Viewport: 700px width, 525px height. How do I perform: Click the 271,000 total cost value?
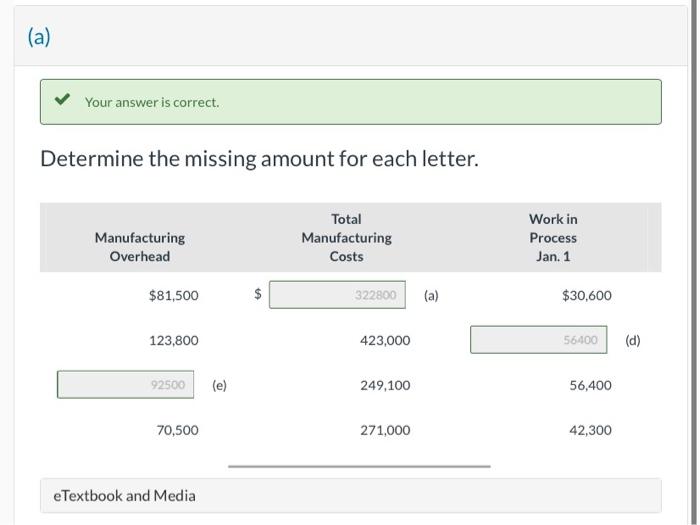click(385, 431)
